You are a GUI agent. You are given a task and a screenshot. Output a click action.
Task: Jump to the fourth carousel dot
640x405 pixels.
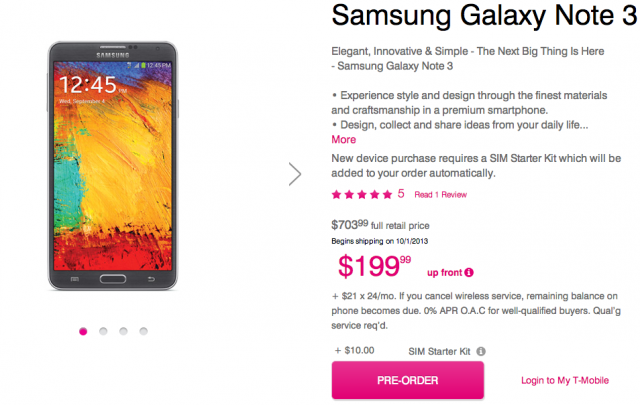click(144, 331)
